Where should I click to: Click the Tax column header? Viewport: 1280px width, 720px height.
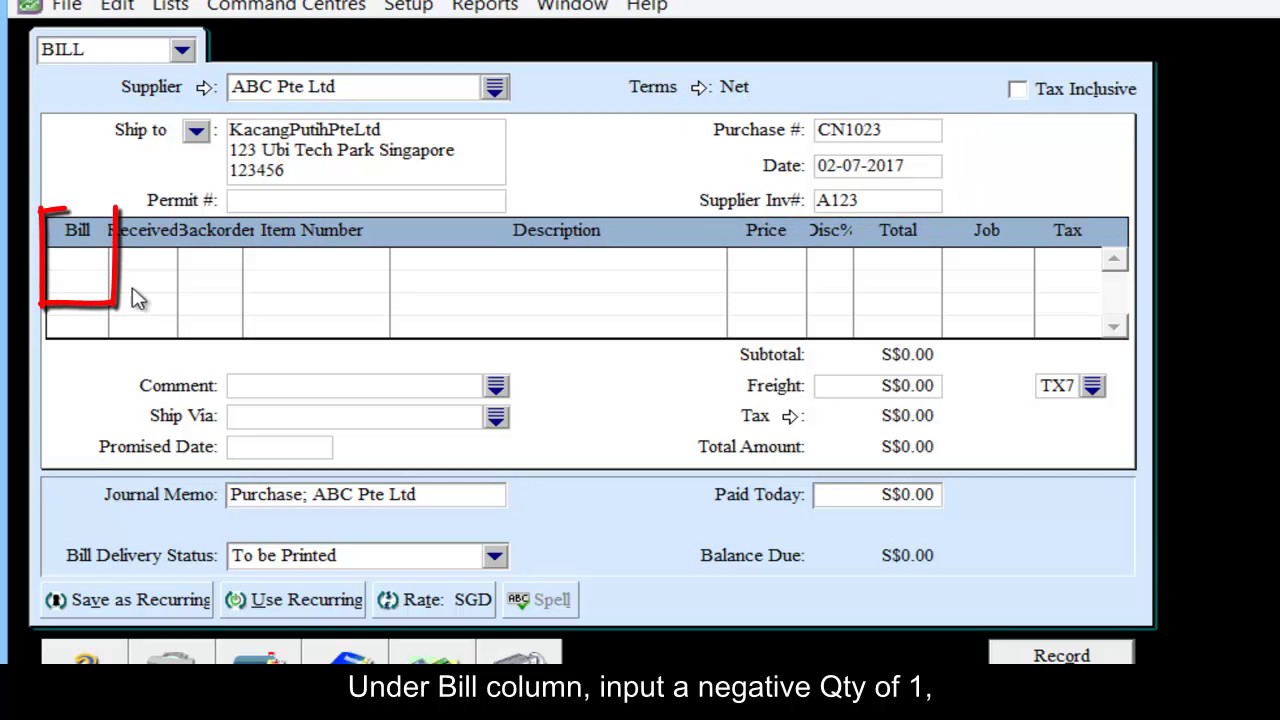tap(1067, 231)
